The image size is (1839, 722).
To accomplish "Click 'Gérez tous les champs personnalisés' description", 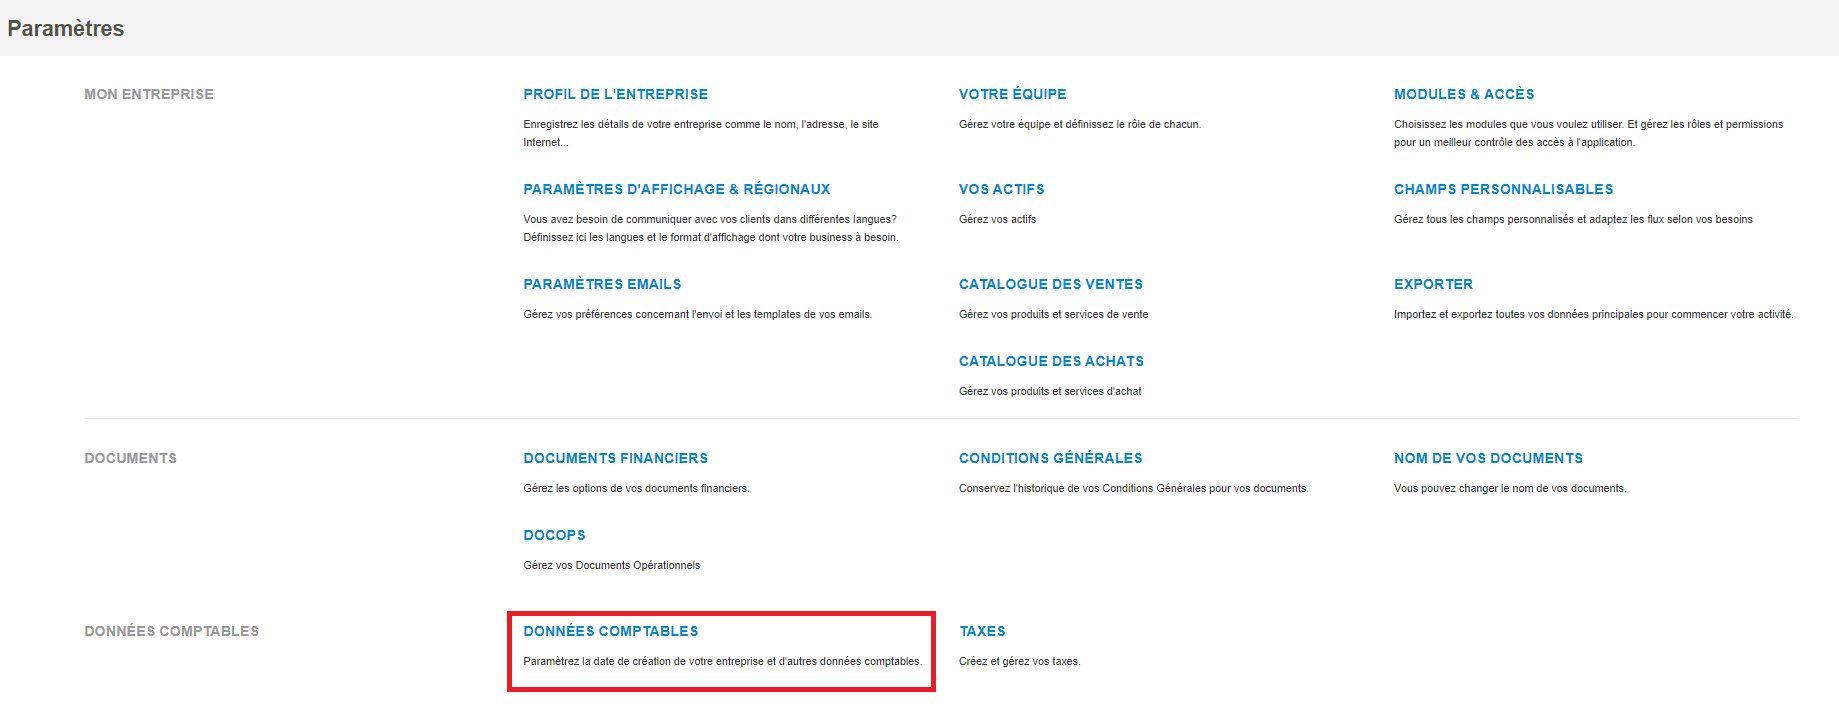I will 1573,219.
